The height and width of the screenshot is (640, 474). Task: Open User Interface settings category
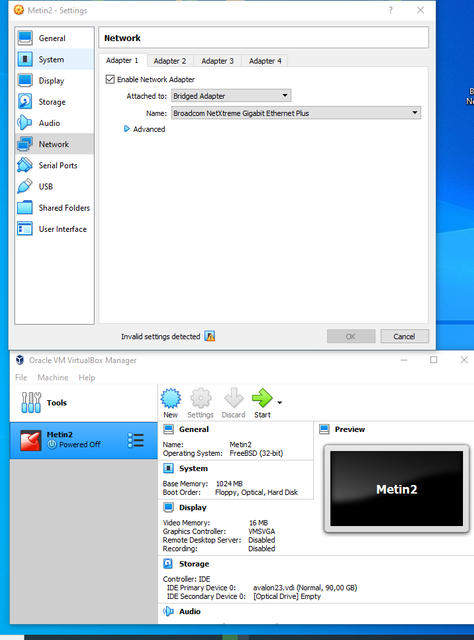pos(54,229)
